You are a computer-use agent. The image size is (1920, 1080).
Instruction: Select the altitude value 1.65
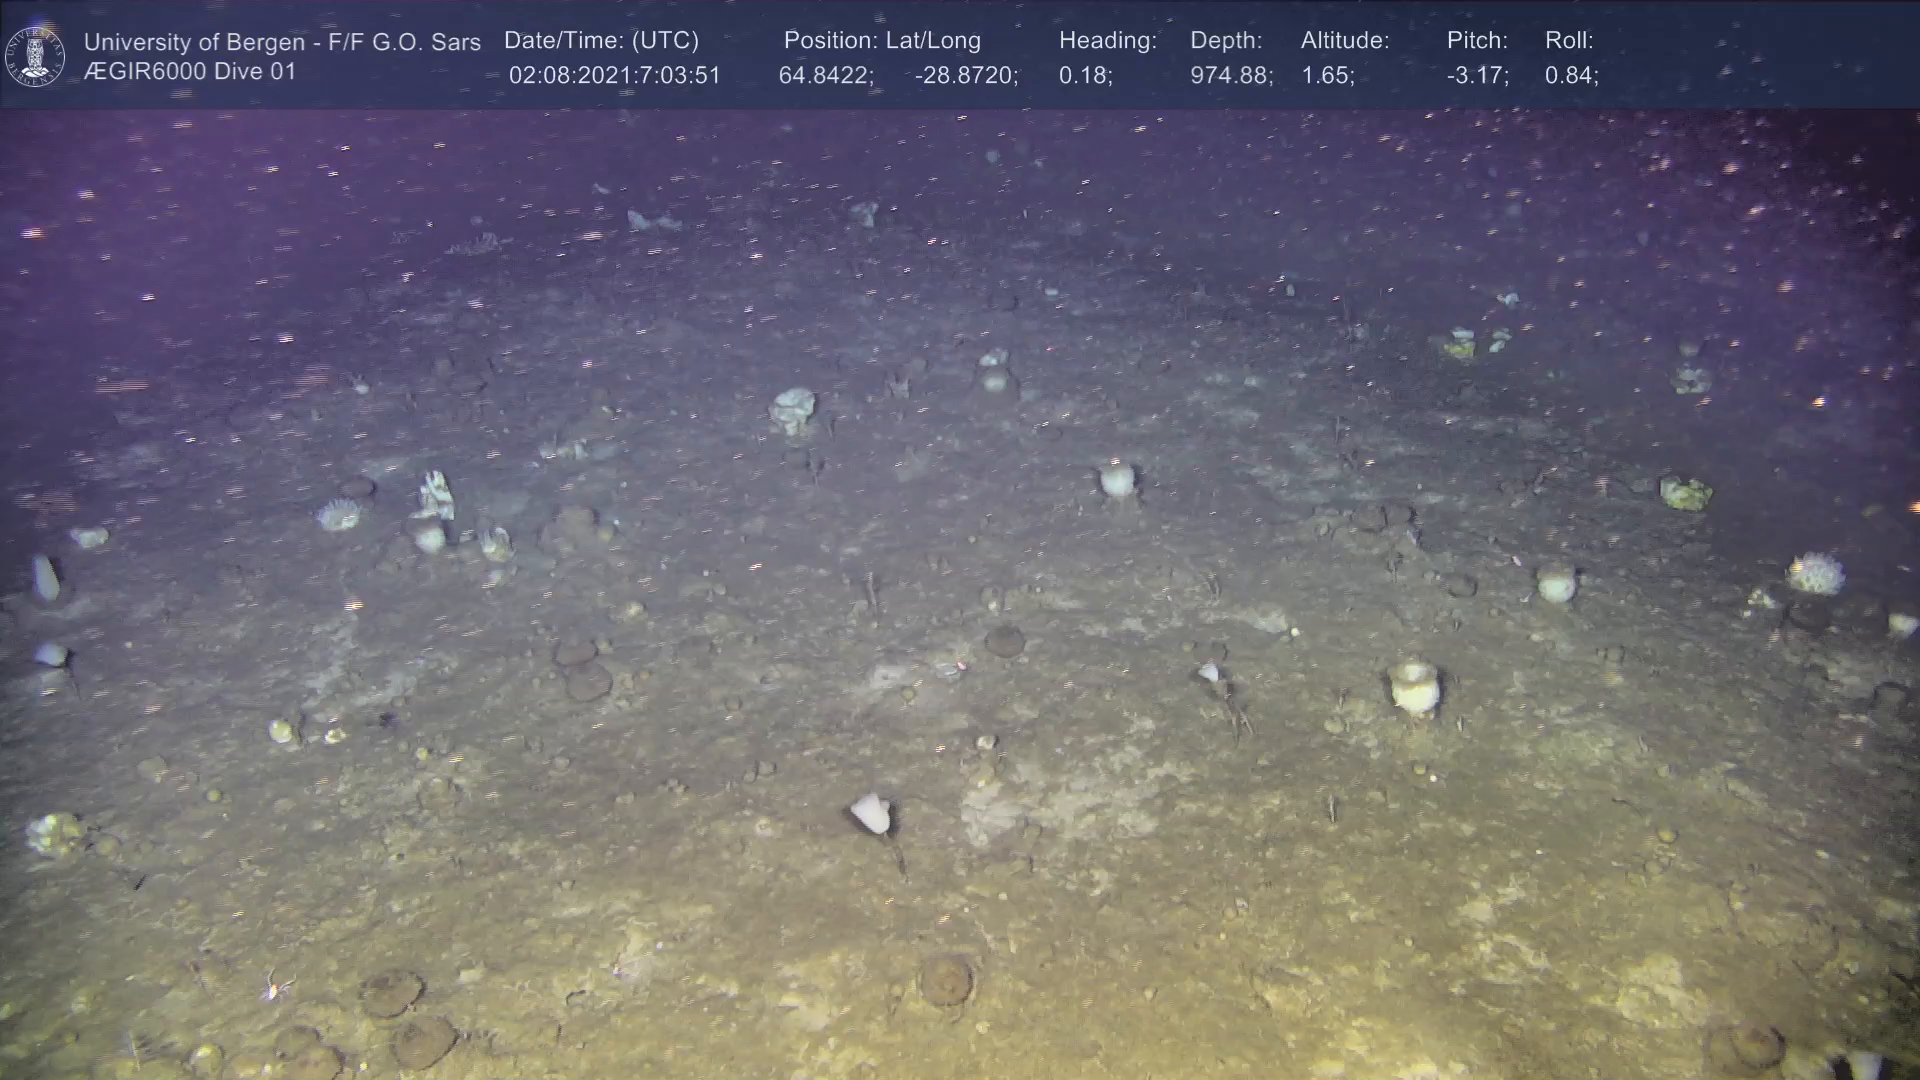click(1327, 75)
